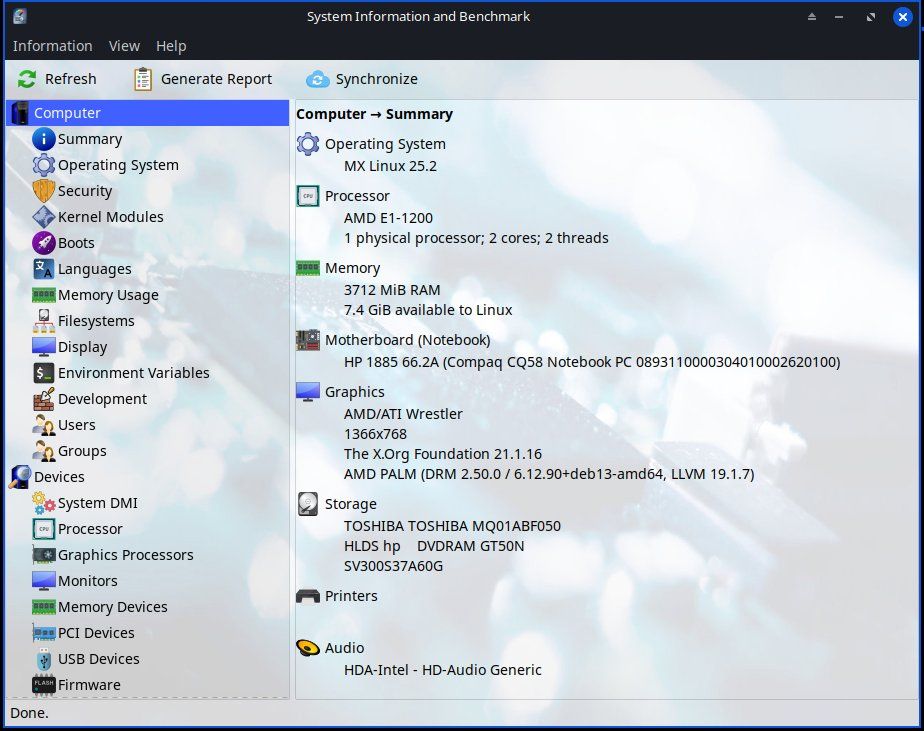
Task: Open the Environment Variables terminal icon
Action: pyautogui.click(x=44, y=373)
